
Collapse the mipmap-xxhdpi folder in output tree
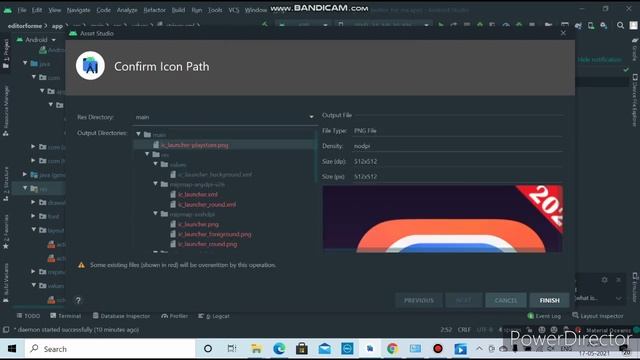click(156, 213)
